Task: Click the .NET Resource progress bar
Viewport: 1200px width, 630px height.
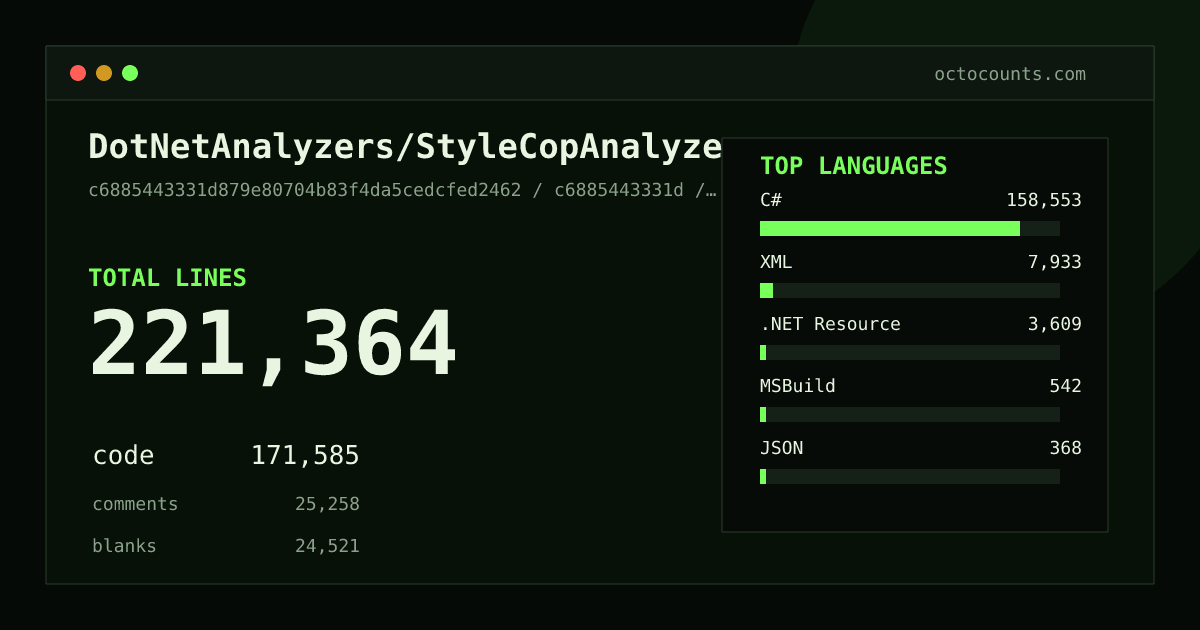Action: [910, 352]
